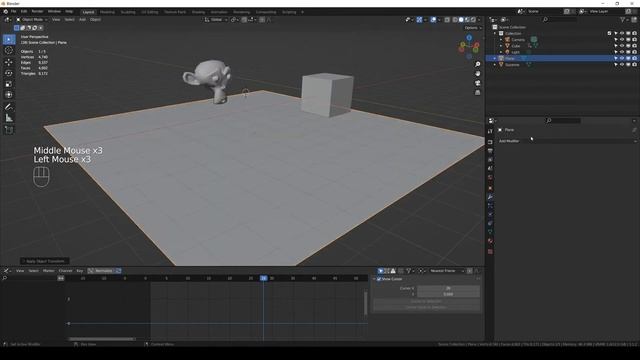Screen dimensions: 640x360
Task: Open the Render menu
Action: coord(38,11)
